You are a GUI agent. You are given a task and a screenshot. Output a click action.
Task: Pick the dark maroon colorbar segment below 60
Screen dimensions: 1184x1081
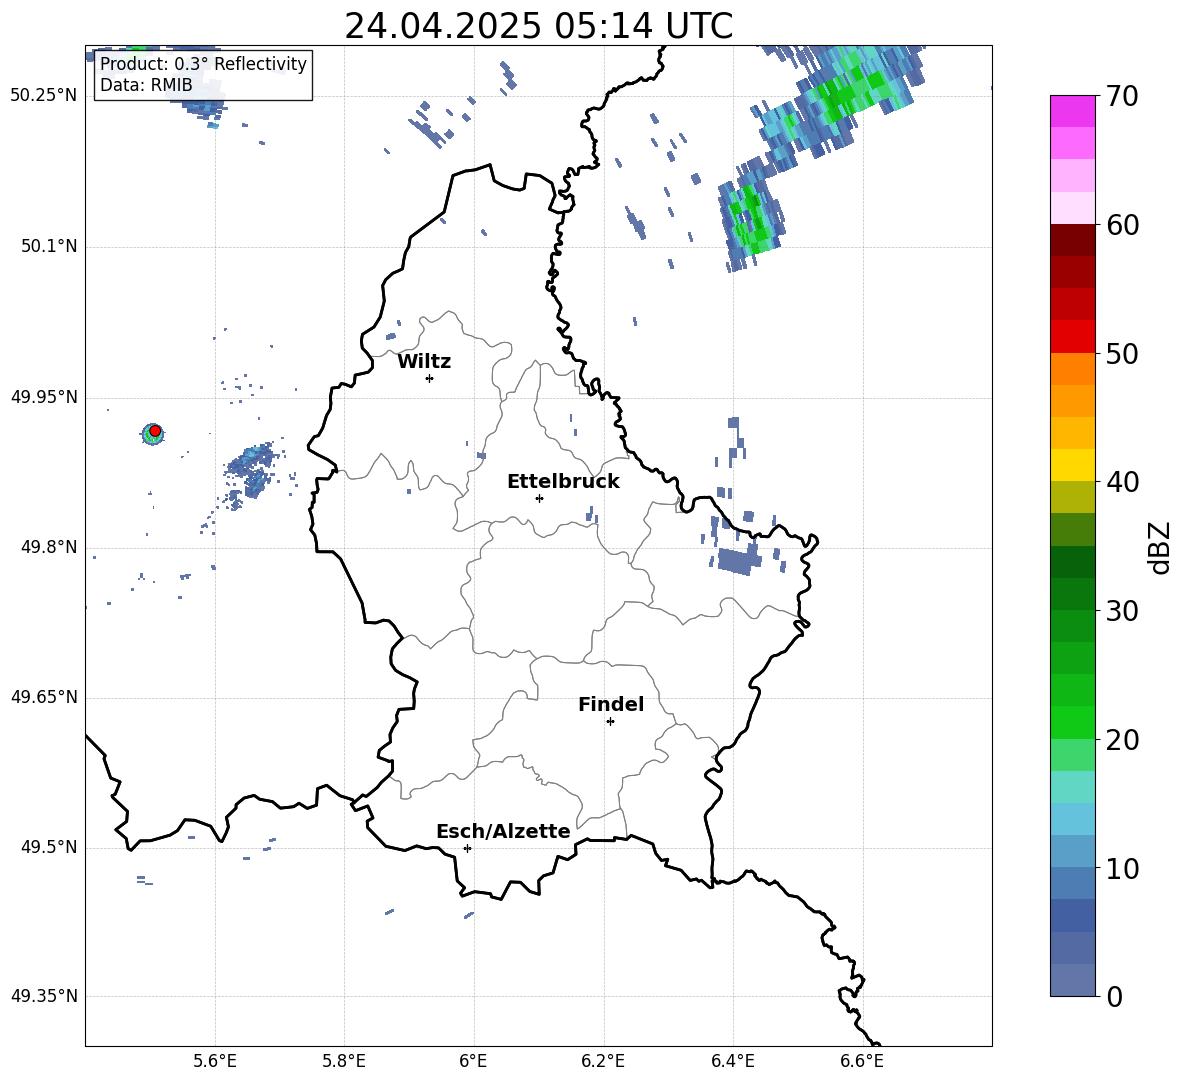coord(1072,240)
